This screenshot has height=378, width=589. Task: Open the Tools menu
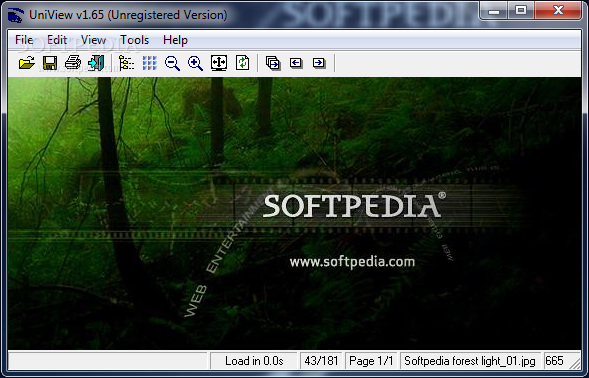click(134, 40)
